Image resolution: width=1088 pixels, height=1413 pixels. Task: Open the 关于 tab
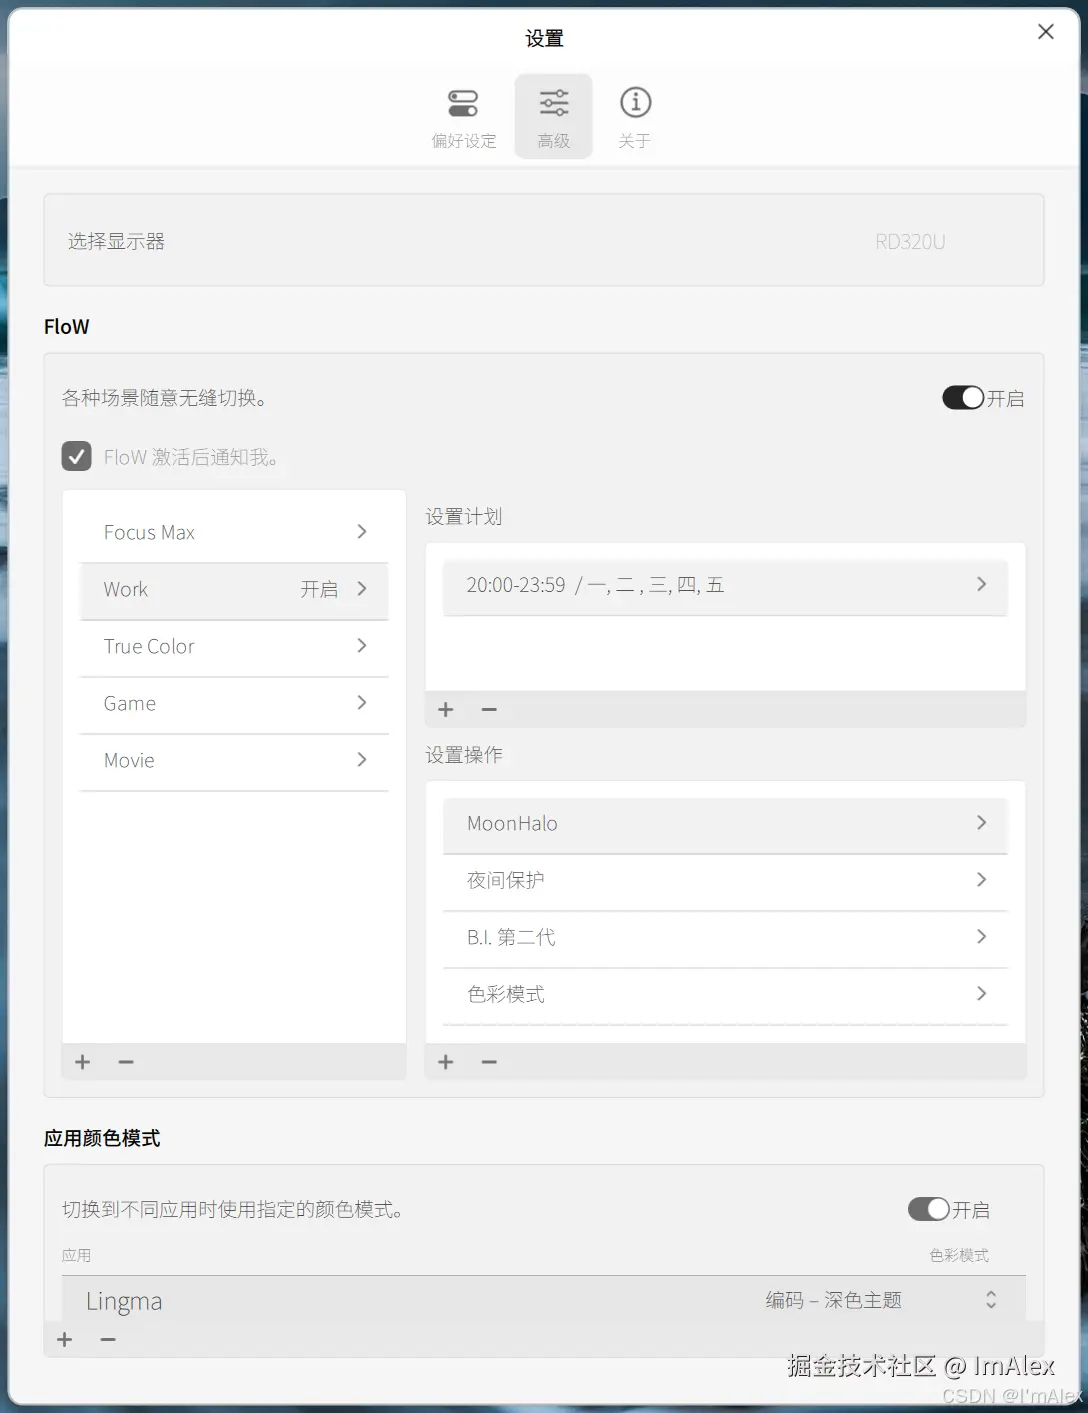635,115
